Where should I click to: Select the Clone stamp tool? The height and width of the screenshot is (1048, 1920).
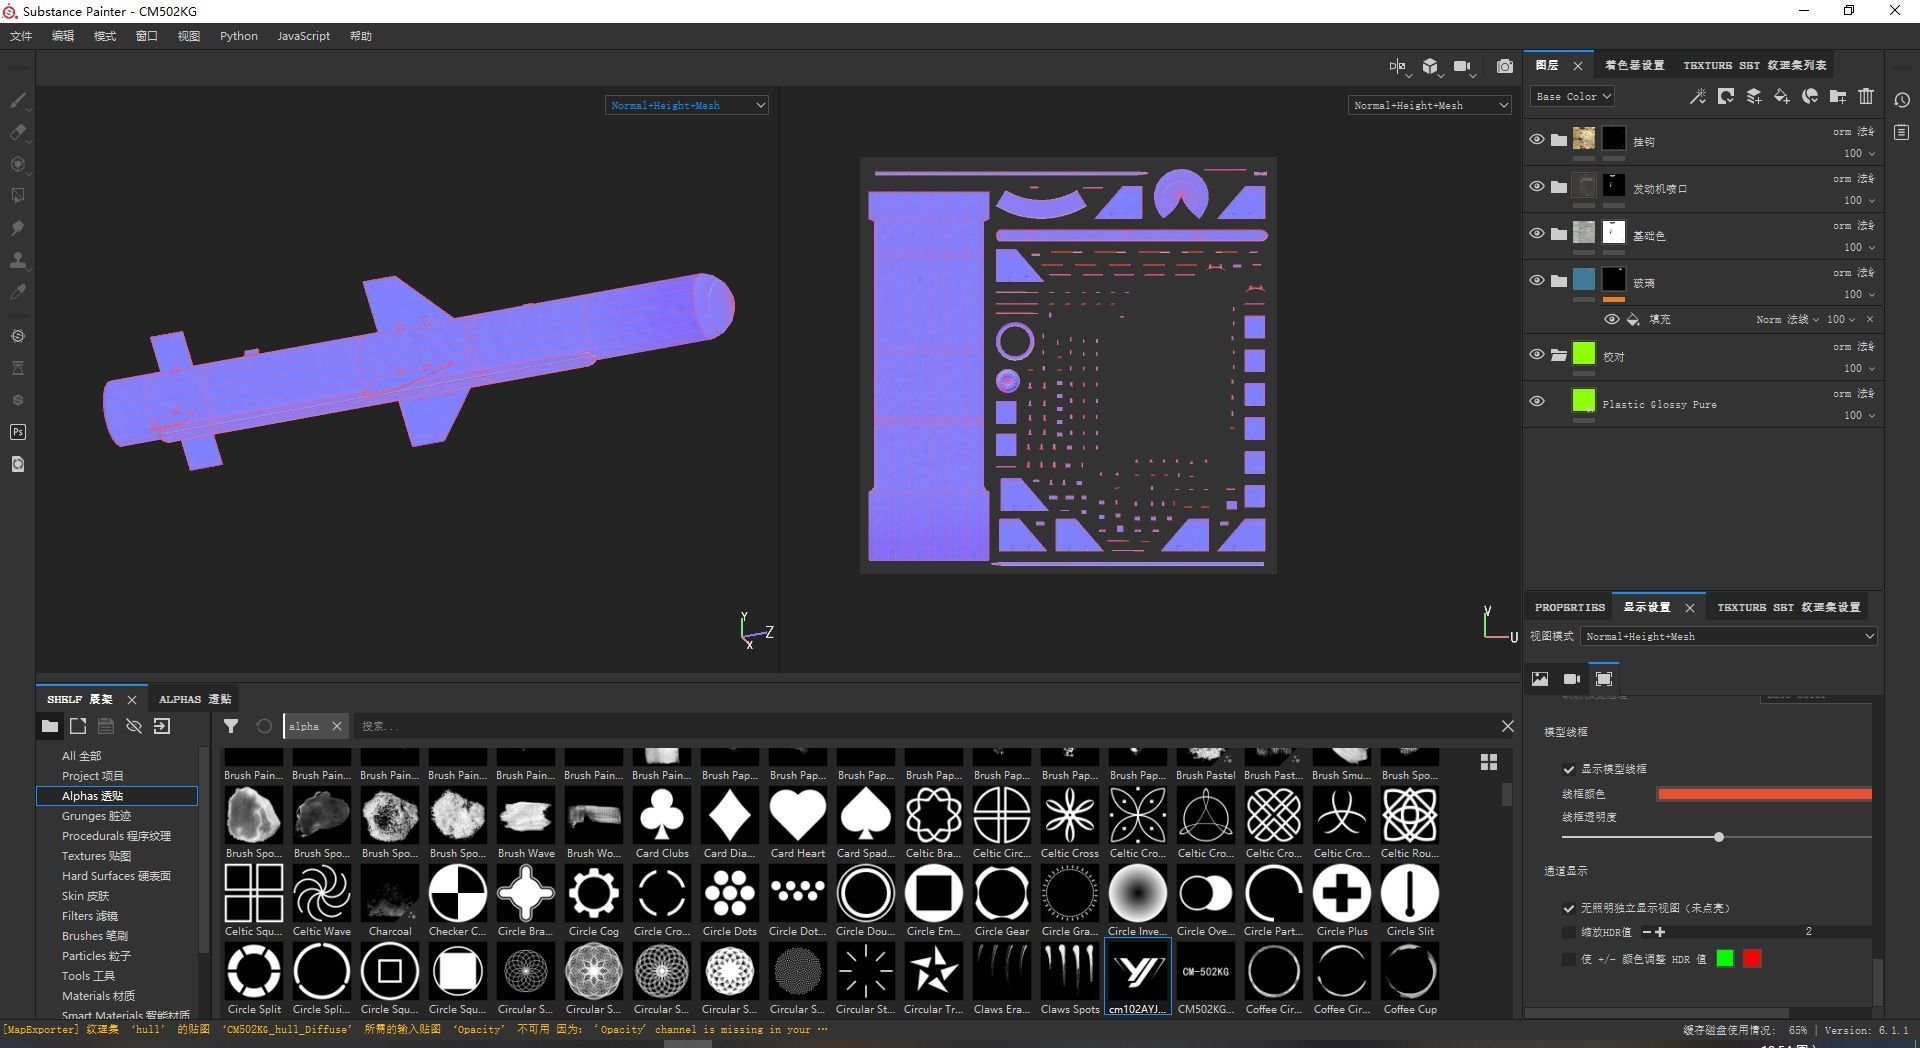click(18, 260)
